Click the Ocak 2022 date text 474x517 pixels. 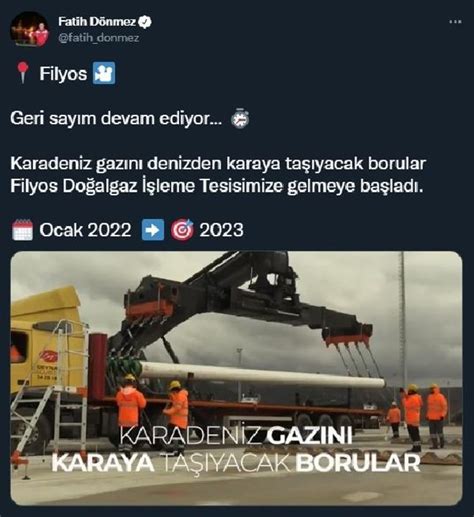pyautogui.click(x=85, y=230)
